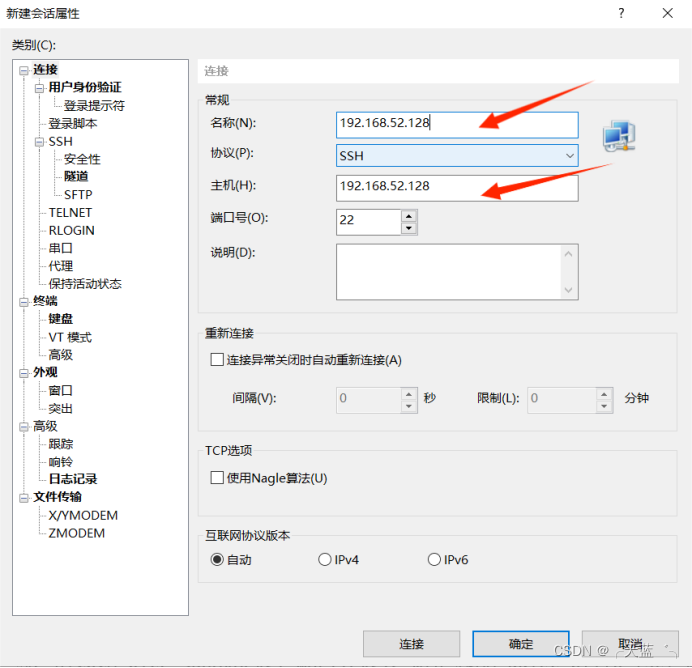Confirm settings with the 确定 button

coord(521,644)
